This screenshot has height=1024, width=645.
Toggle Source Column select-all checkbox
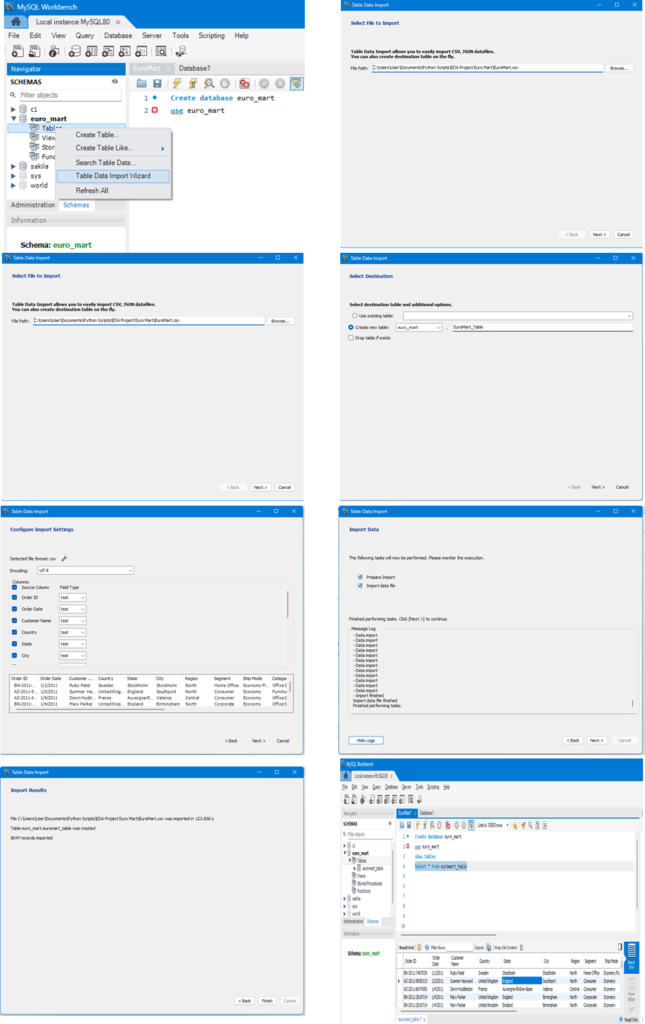(14, 587)
